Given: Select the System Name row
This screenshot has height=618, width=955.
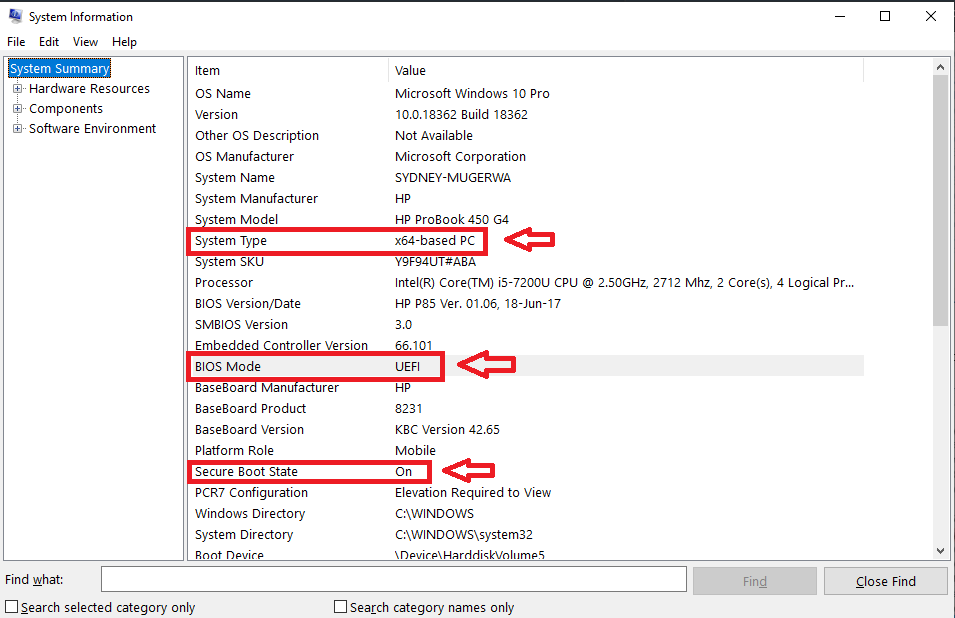Looking at the screenshot, I should click(527, 178).
